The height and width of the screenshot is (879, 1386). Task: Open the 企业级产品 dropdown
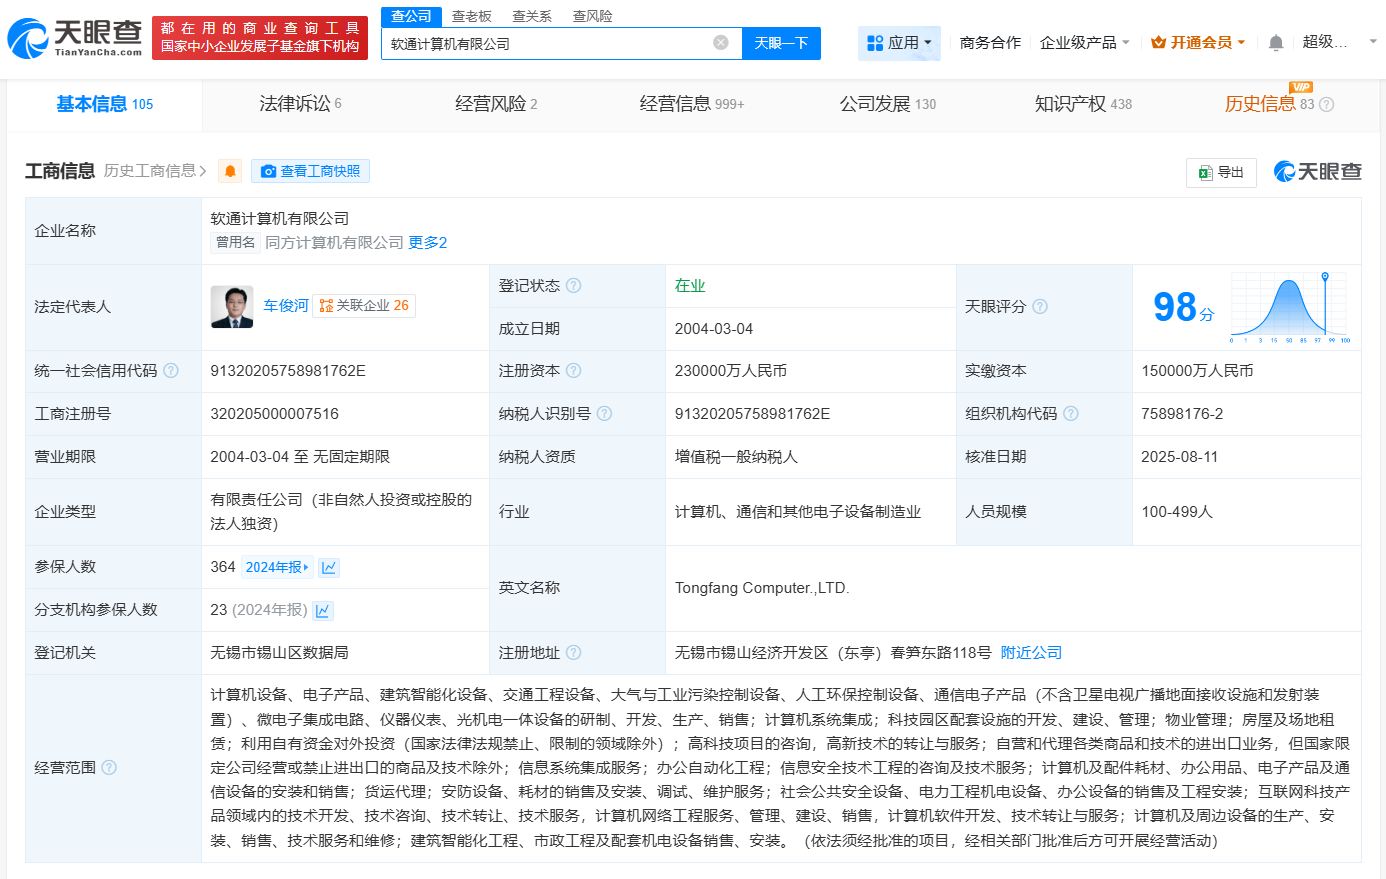pos(1079,43)
